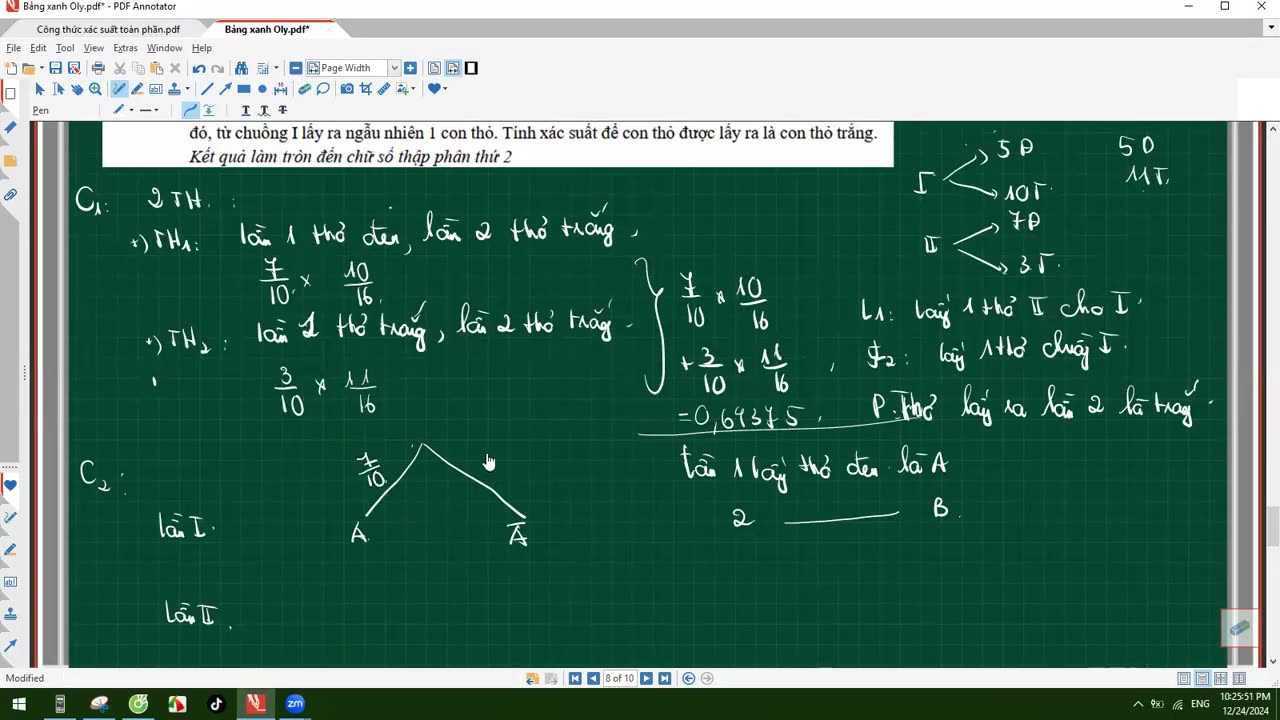Click the Print icon

(98, 68)
